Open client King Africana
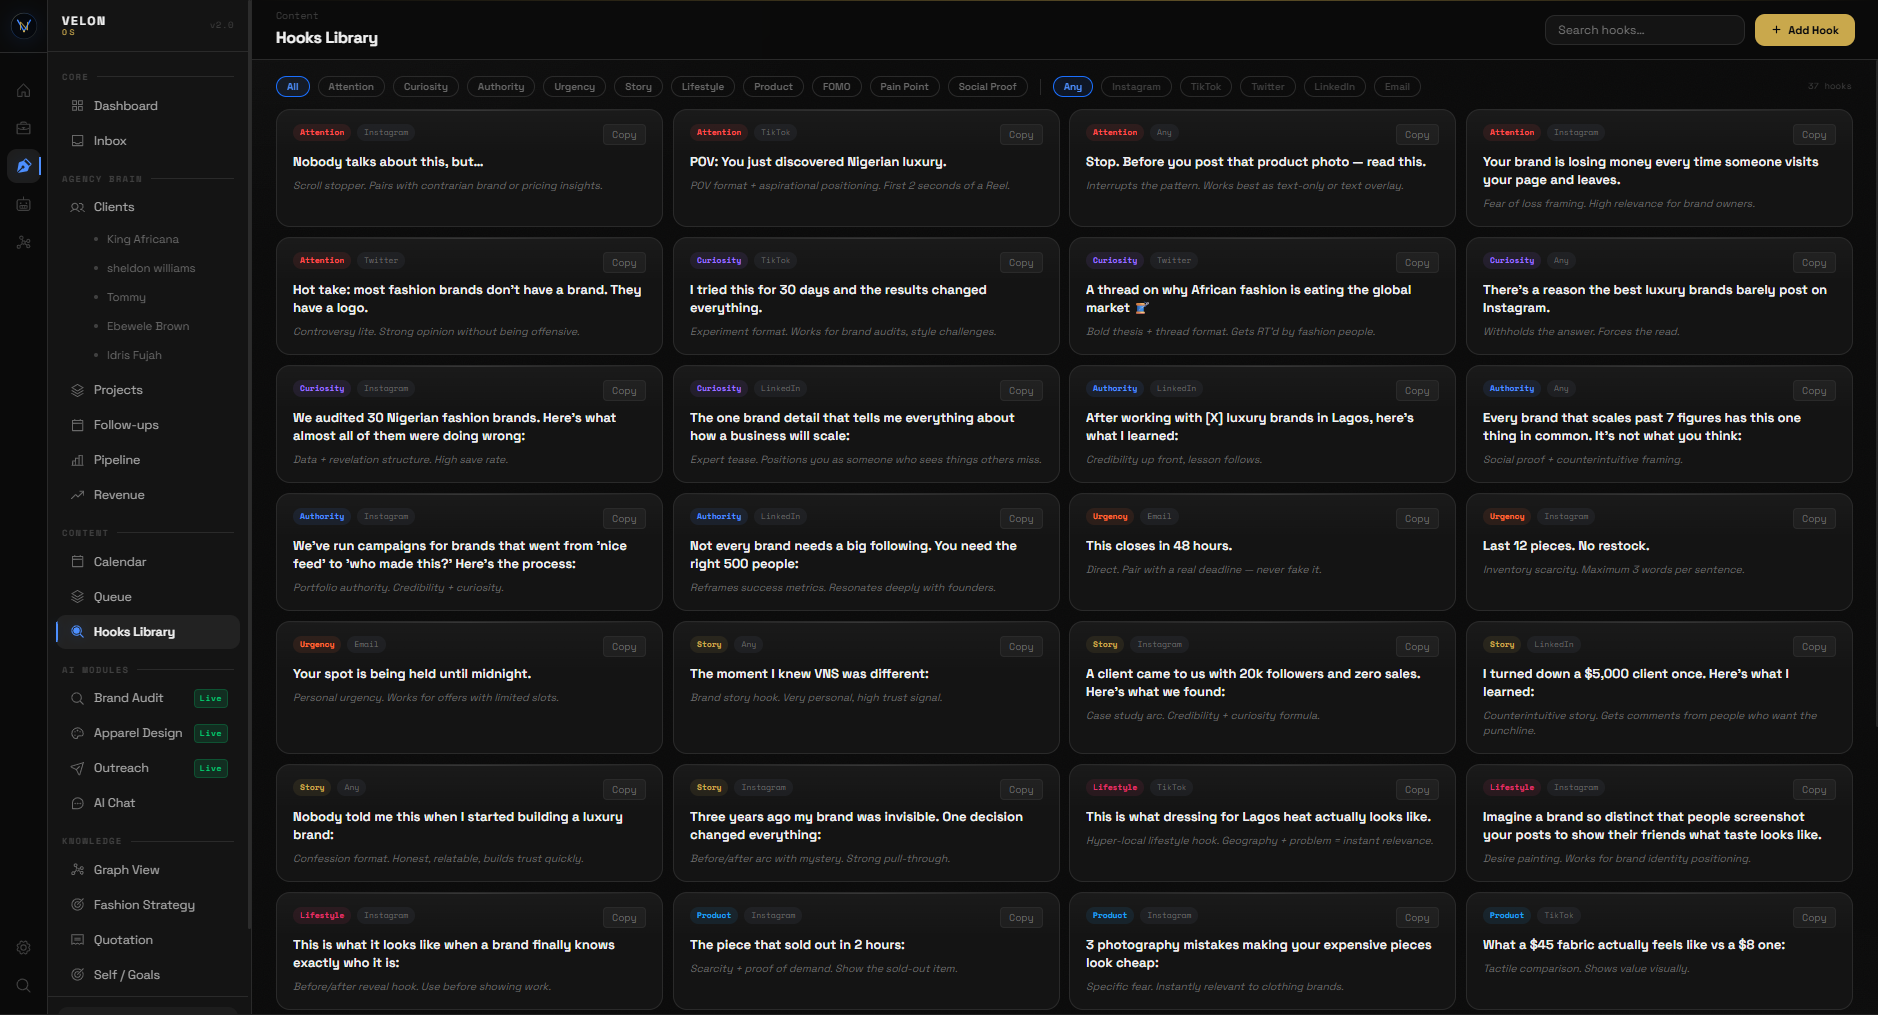The image size is (1878, 1015). click(143, 239)
